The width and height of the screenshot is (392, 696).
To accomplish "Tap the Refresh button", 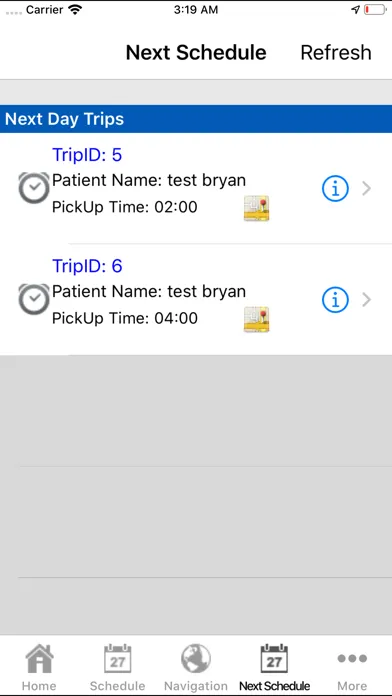I will 336,52.
